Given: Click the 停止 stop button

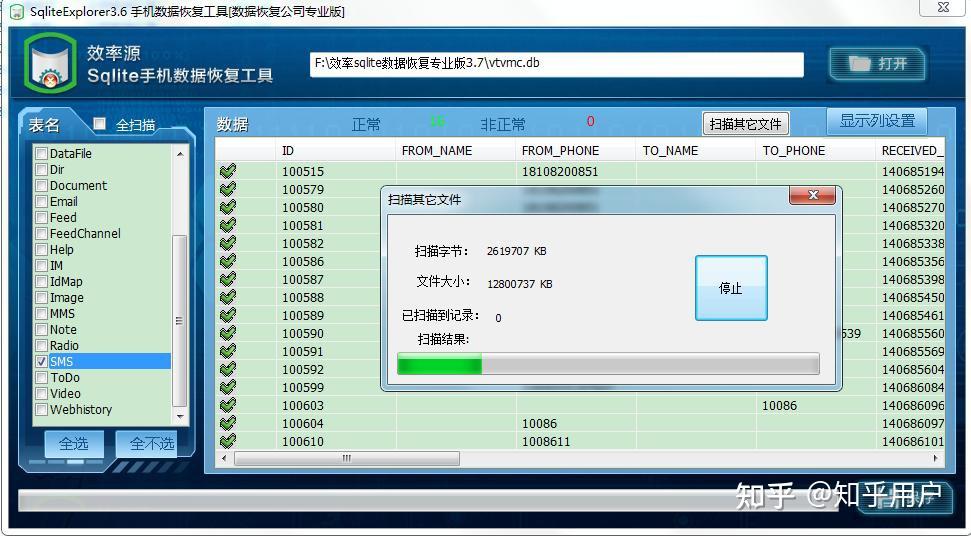Looking at the screenshot, I should coord(731,288).
